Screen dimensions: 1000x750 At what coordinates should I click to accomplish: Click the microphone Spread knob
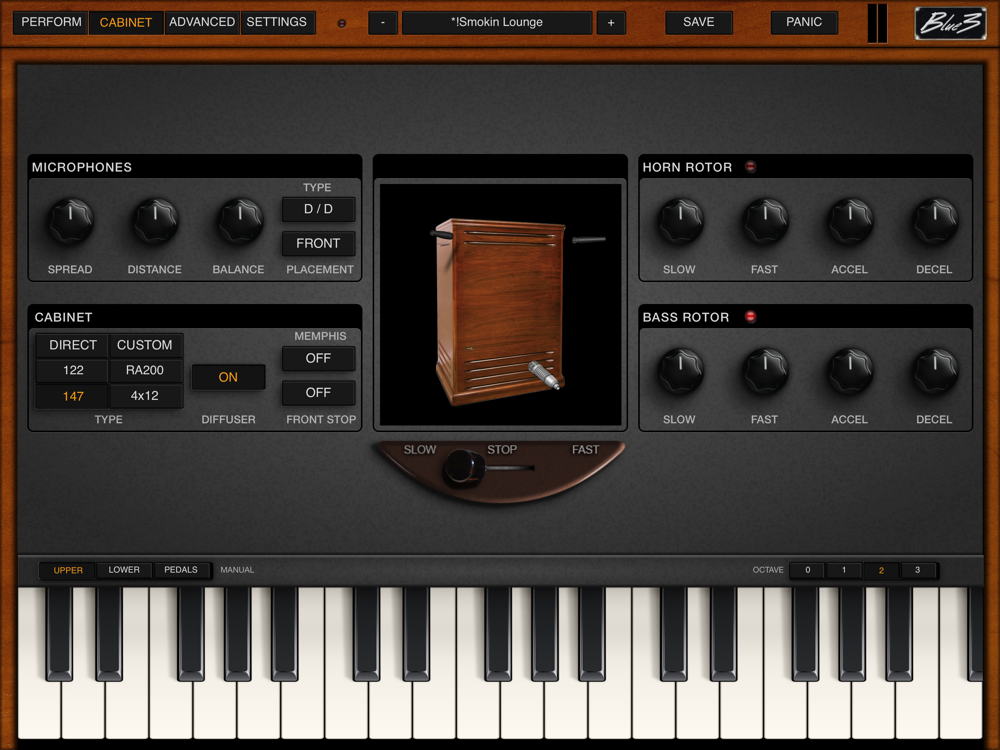coord(70,221)
